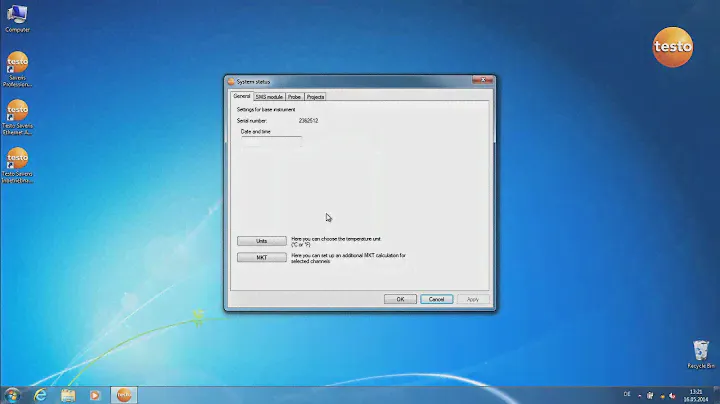Open Windows Explorer folder in taskbar
This screenshot has height=404, width=720.
tap(68, 394)
